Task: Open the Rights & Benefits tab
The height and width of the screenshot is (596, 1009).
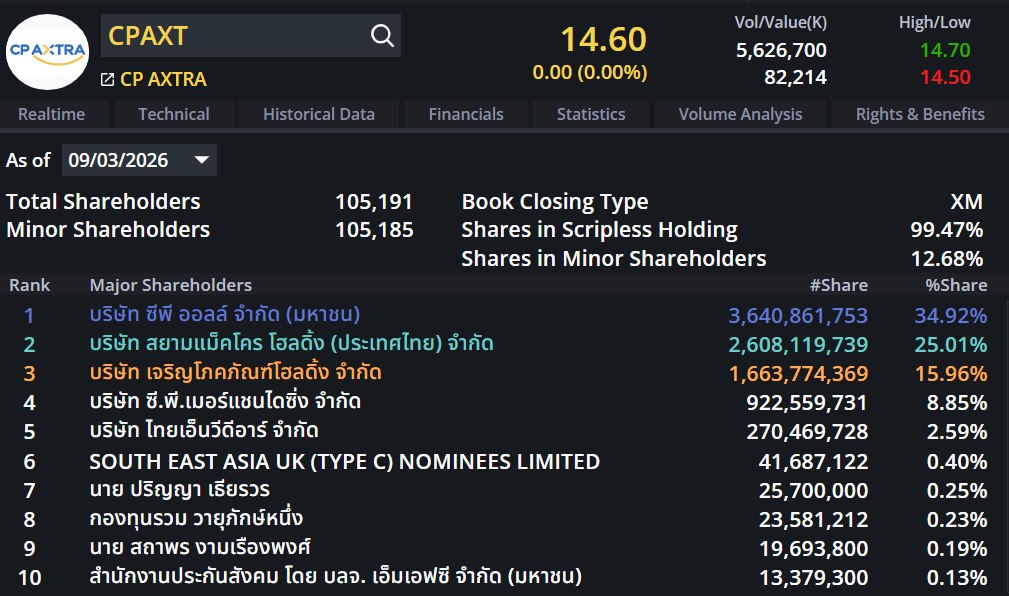Action: coord(920,114)
